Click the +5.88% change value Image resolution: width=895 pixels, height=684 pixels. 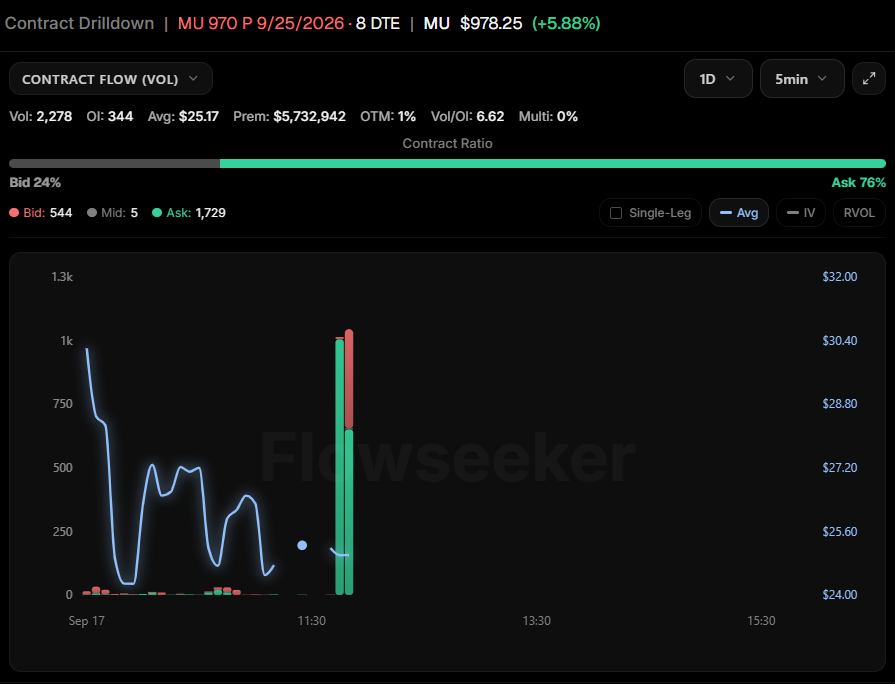click(566, 23)
